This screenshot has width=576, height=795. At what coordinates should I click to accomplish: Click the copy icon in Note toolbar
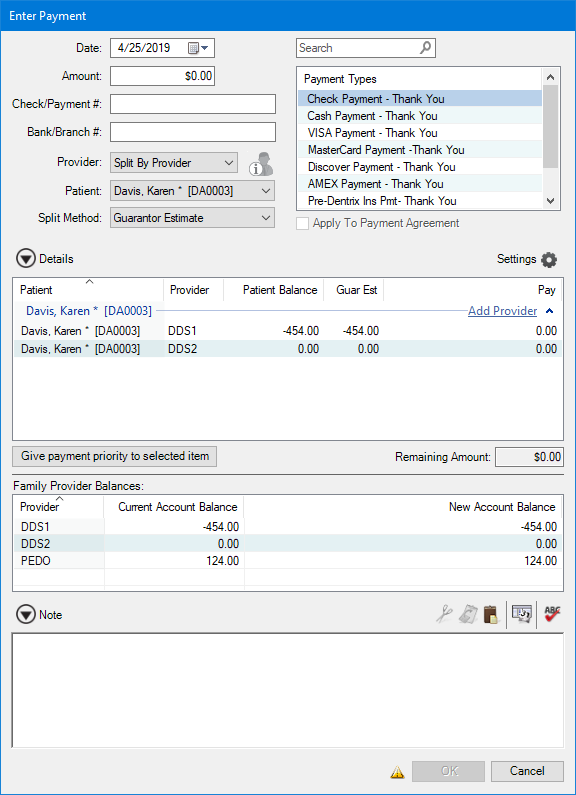(x=467, y=614)
